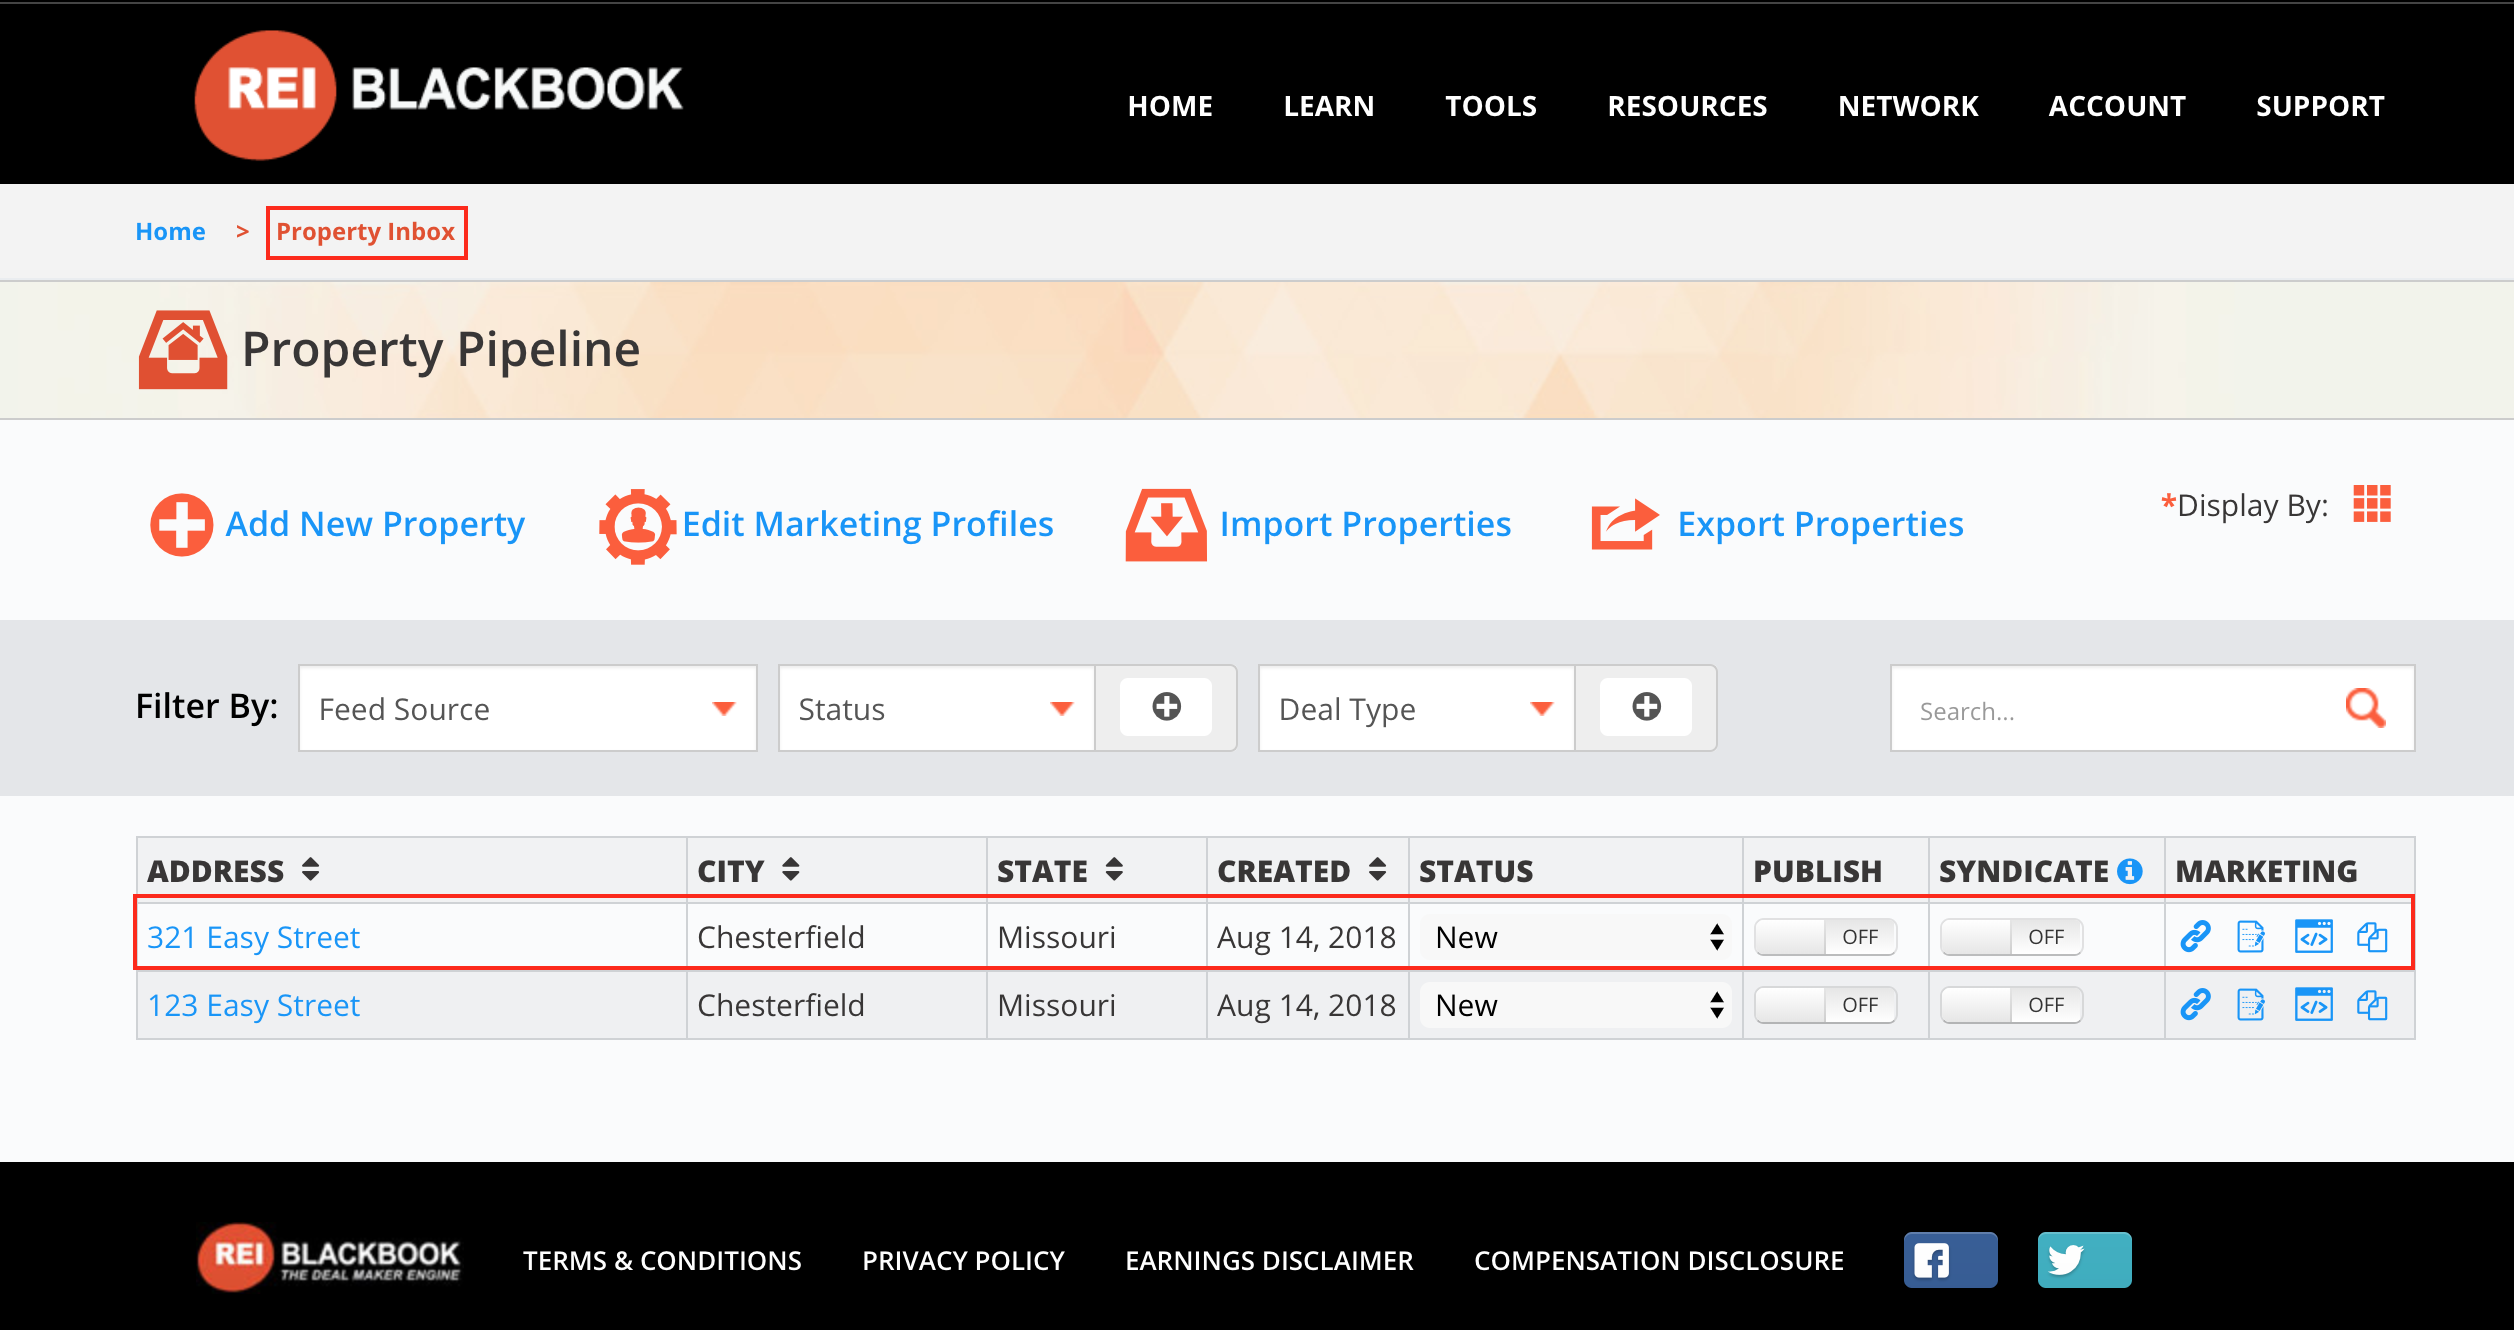Open the HOME menu
This screenshot has width=2514, height=1330.
point(1170,106)
